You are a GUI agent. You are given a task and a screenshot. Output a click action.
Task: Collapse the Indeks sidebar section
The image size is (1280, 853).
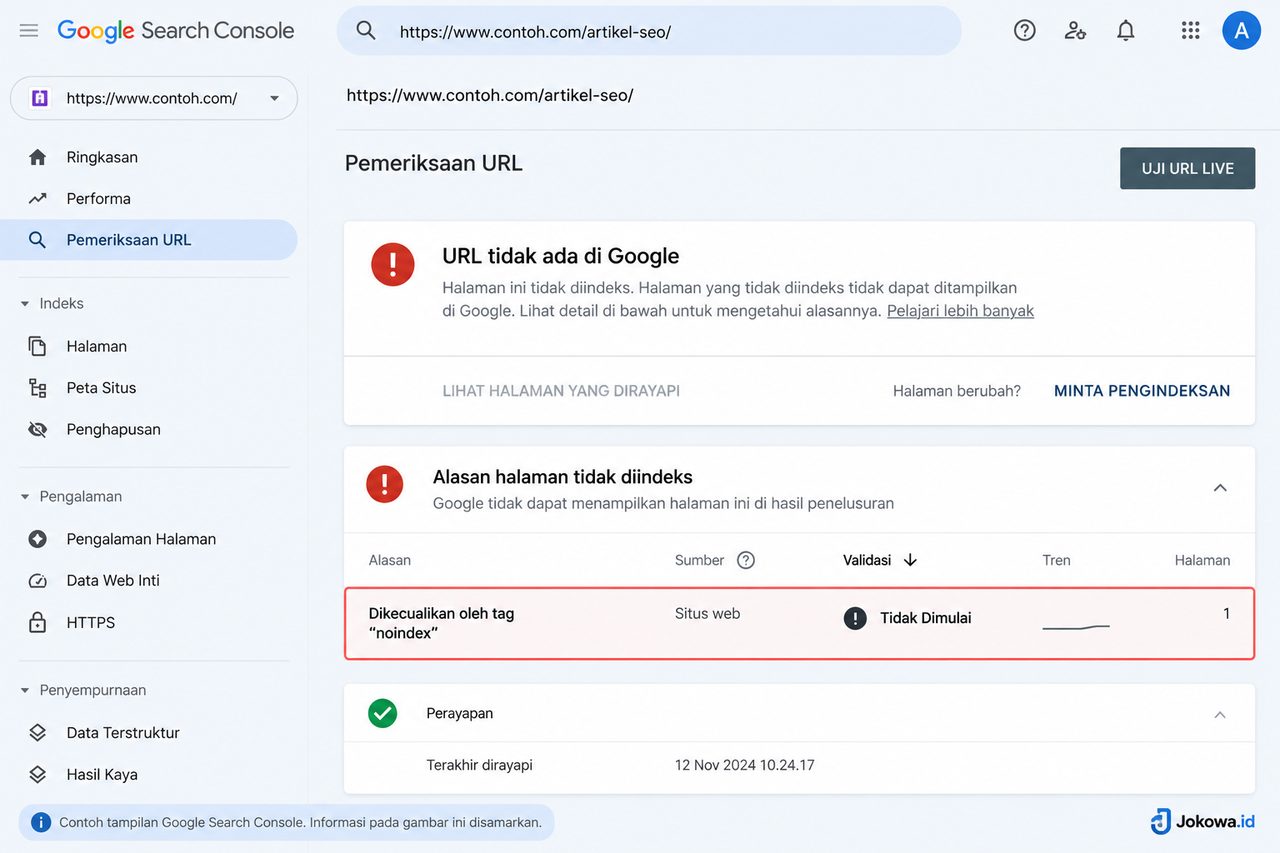pyautogui.click(x=25, y=304)
